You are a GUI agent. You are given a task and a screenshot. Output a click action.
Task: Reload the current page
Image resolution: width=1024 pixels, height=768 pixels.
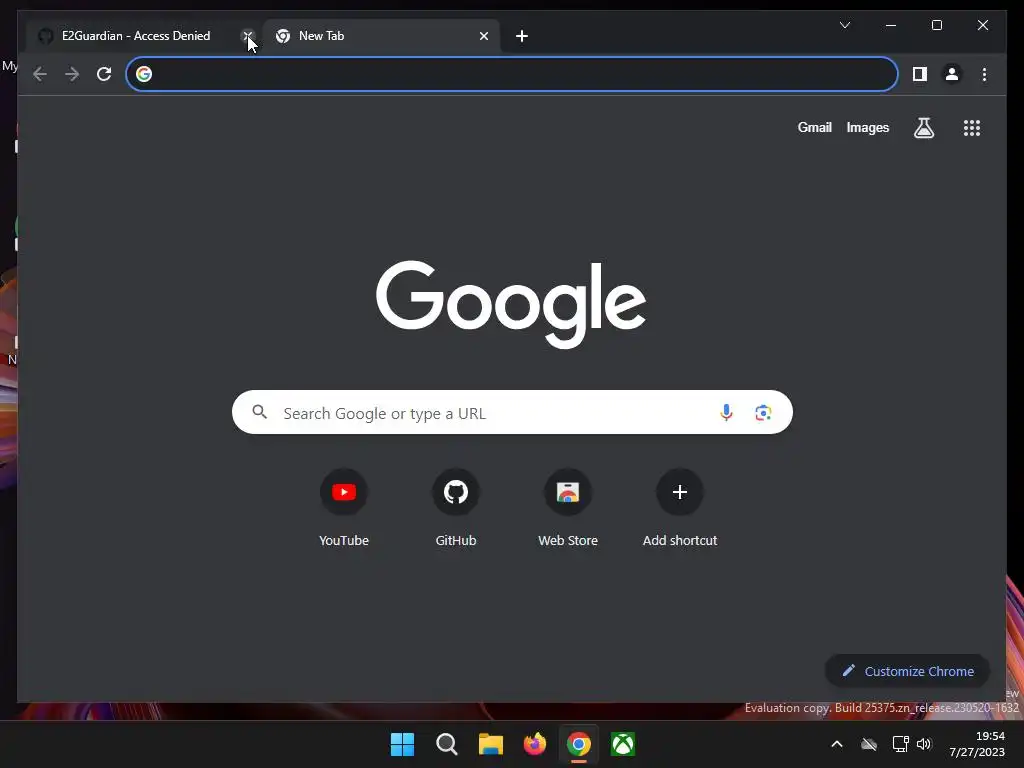[104, 74]
